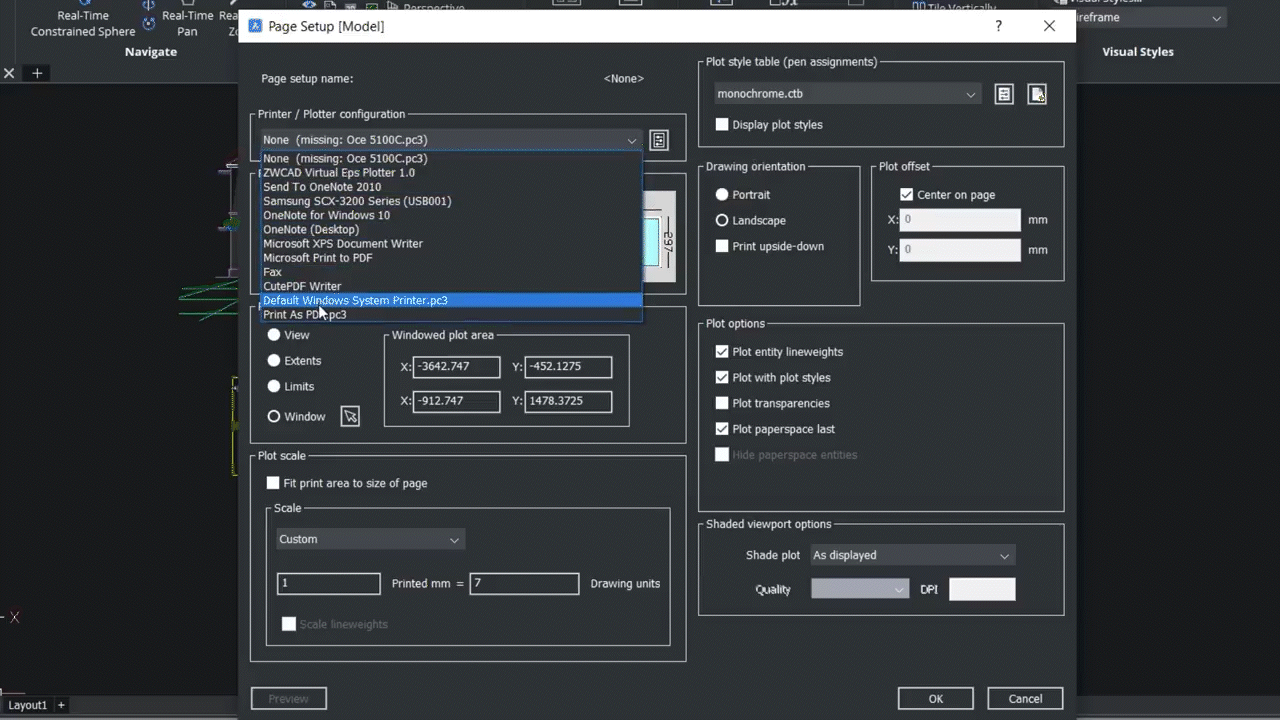Click the plot offset Y field
The width and height of the screenshot is (1280, 720).
(x=960, y=250)
